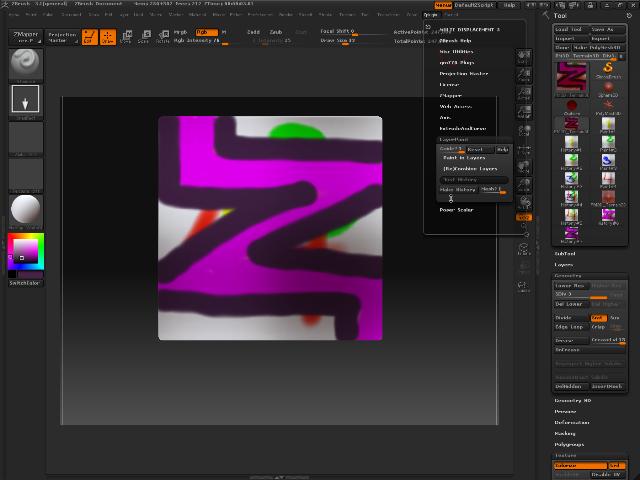640x480 pixels.
Task: Click the Divide geometry button
Action: (x=564, y=318)
